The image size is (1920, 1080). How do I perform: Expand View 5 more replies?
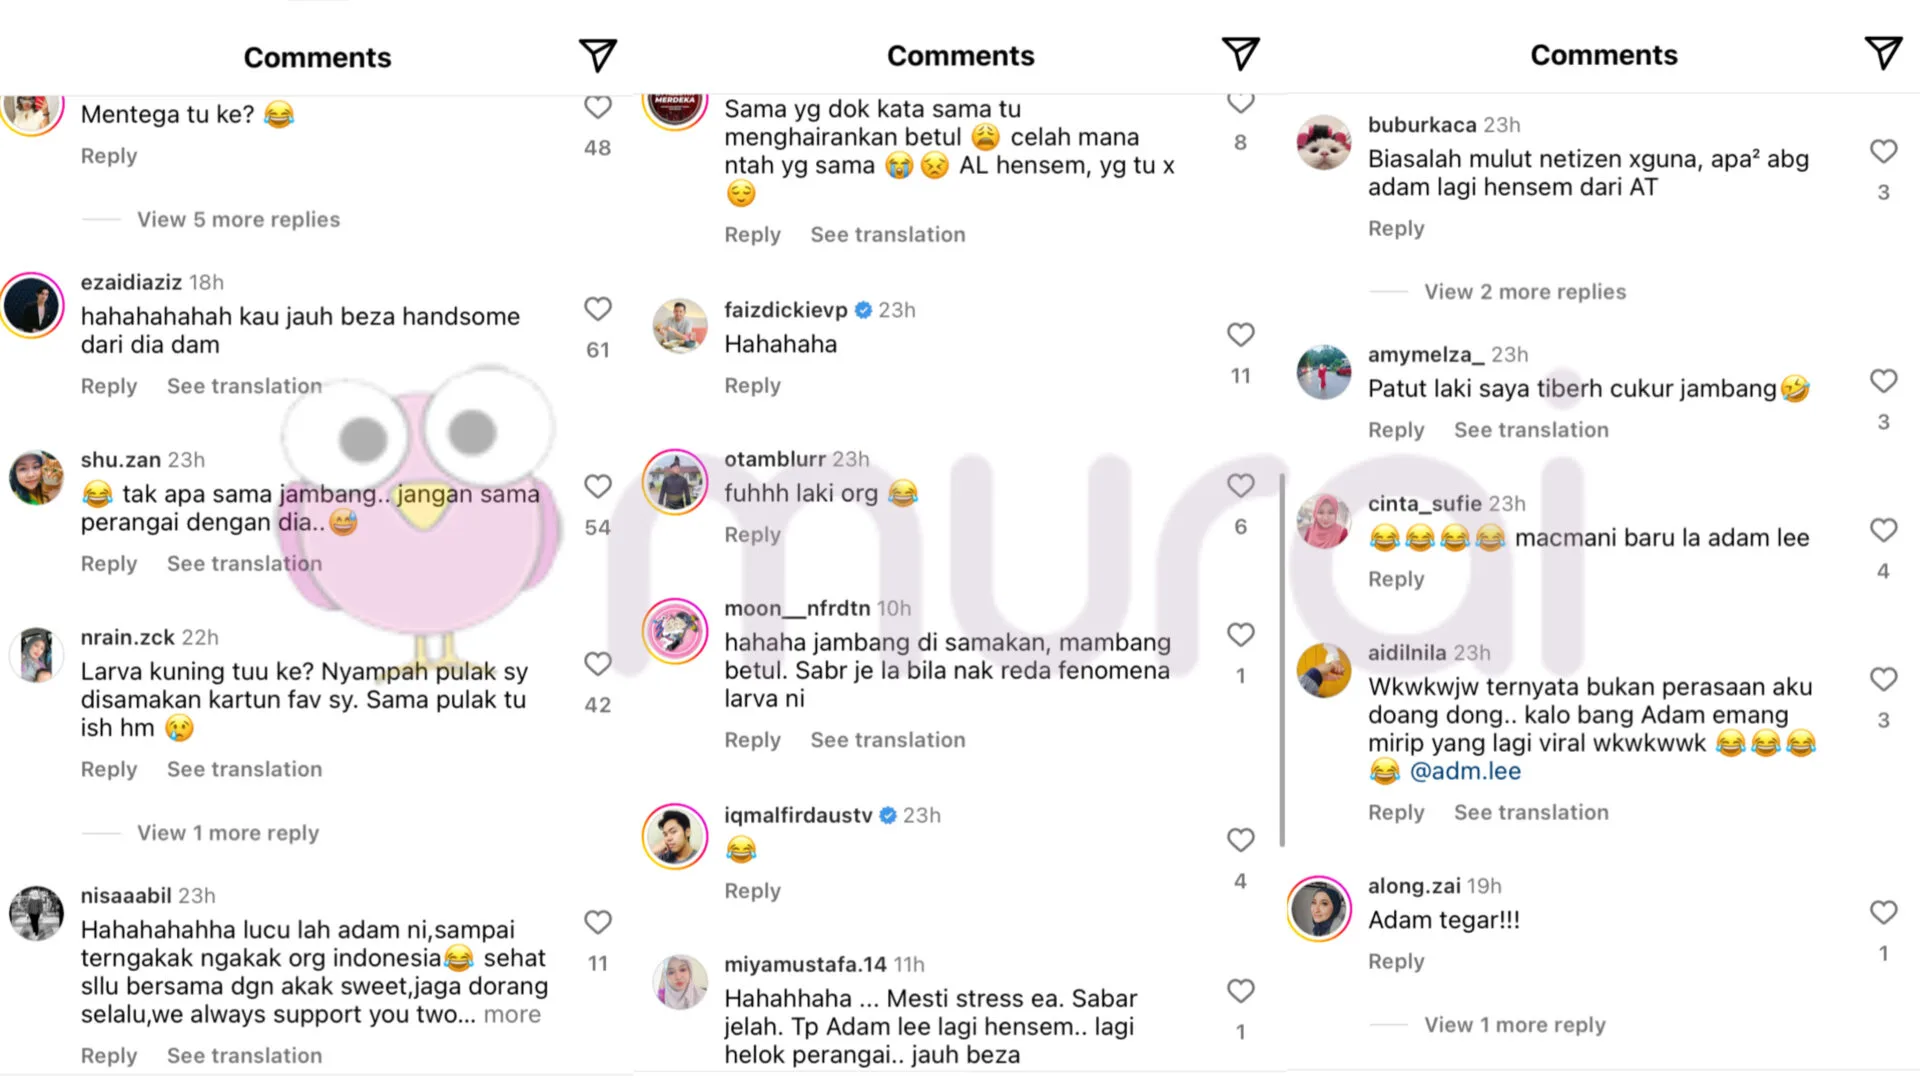(238, 219)
